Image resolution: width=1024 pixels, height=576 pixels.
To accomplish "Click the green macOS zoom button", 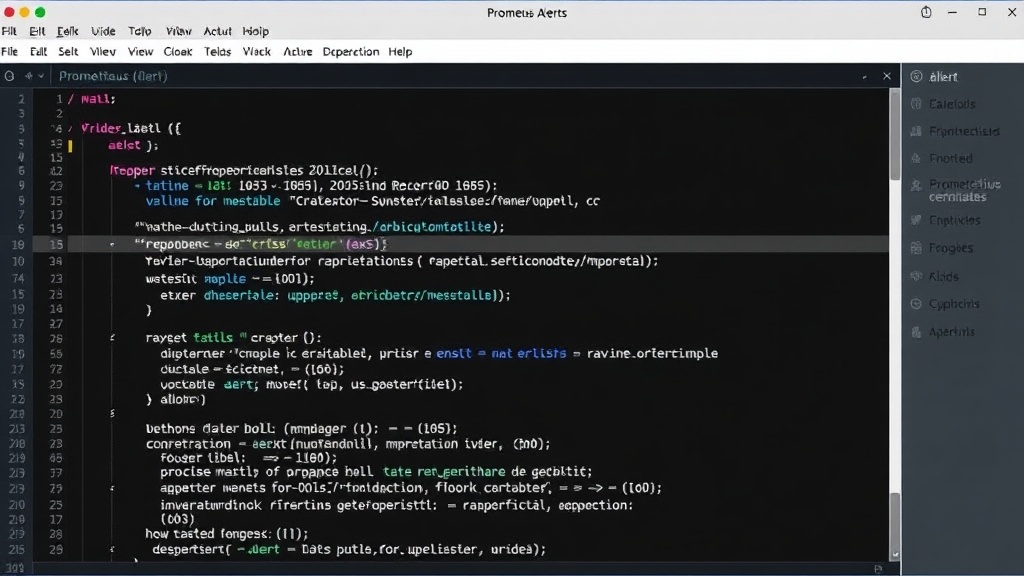I will 40,12.
